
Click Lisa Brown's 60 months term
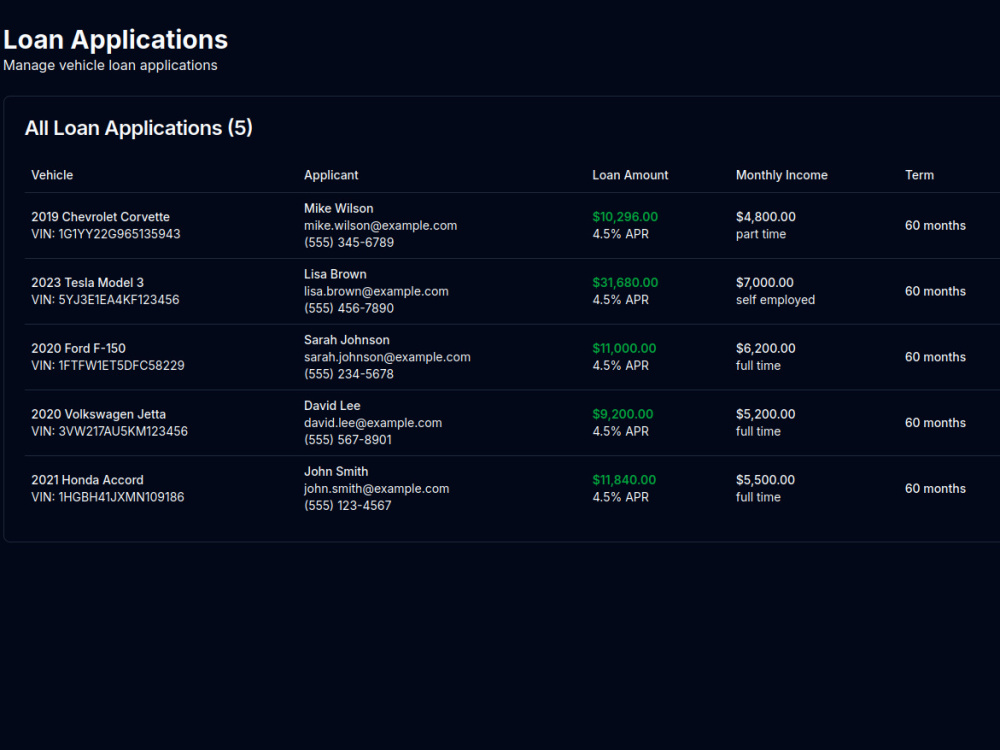(x=936, y=291)
